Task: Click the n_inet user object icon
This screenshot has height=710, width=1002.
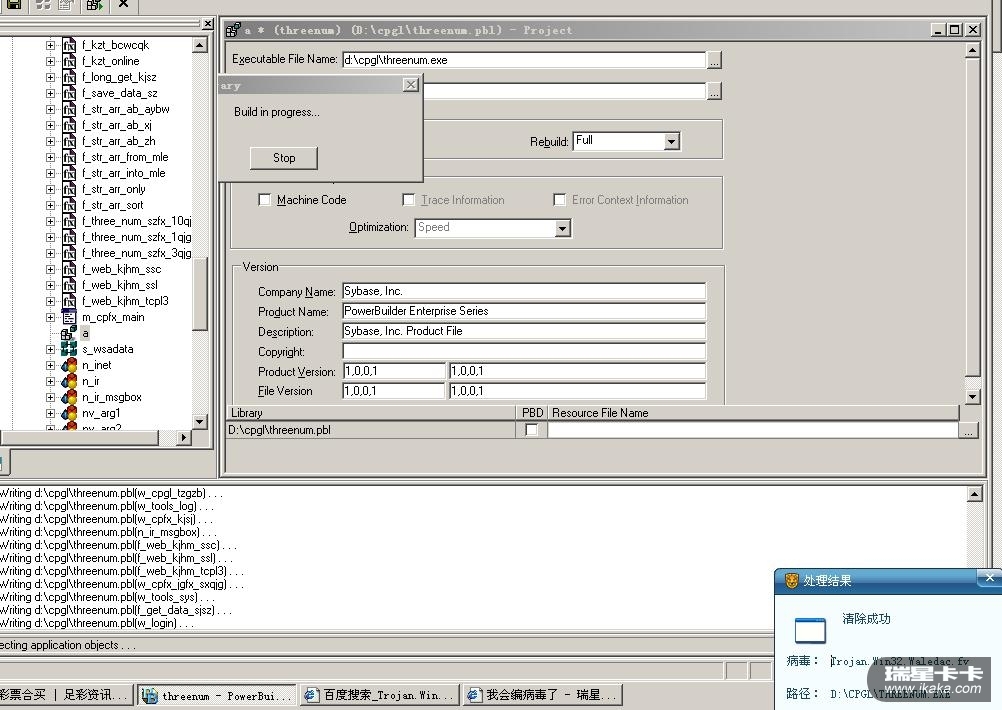Action: [69, 365]
